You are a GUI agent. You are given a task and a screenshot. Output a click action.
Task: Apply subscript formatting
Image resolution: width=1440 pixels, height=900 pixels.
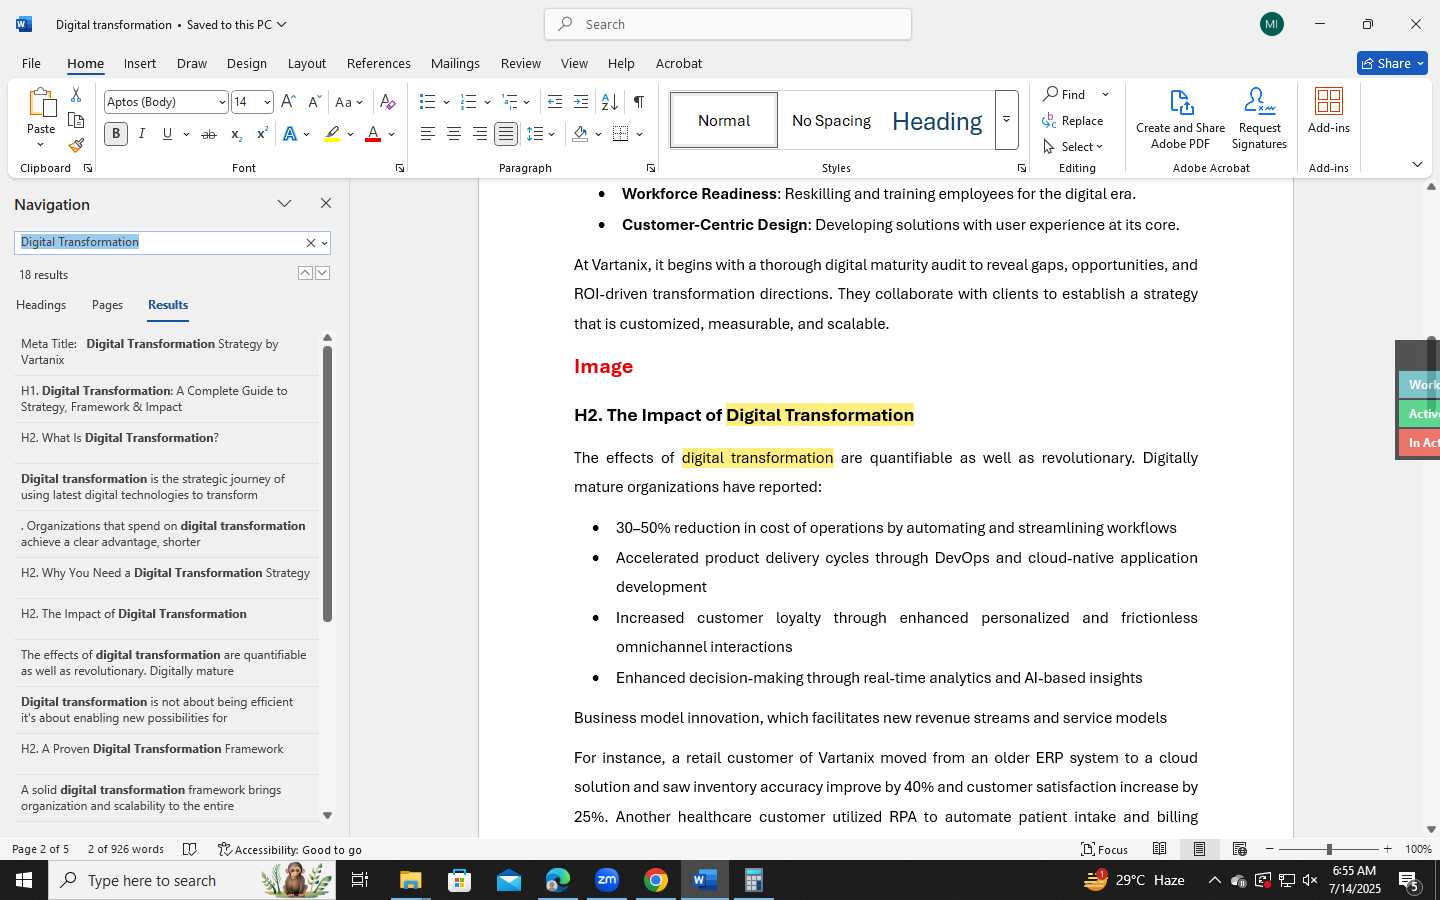click(236, 134)
